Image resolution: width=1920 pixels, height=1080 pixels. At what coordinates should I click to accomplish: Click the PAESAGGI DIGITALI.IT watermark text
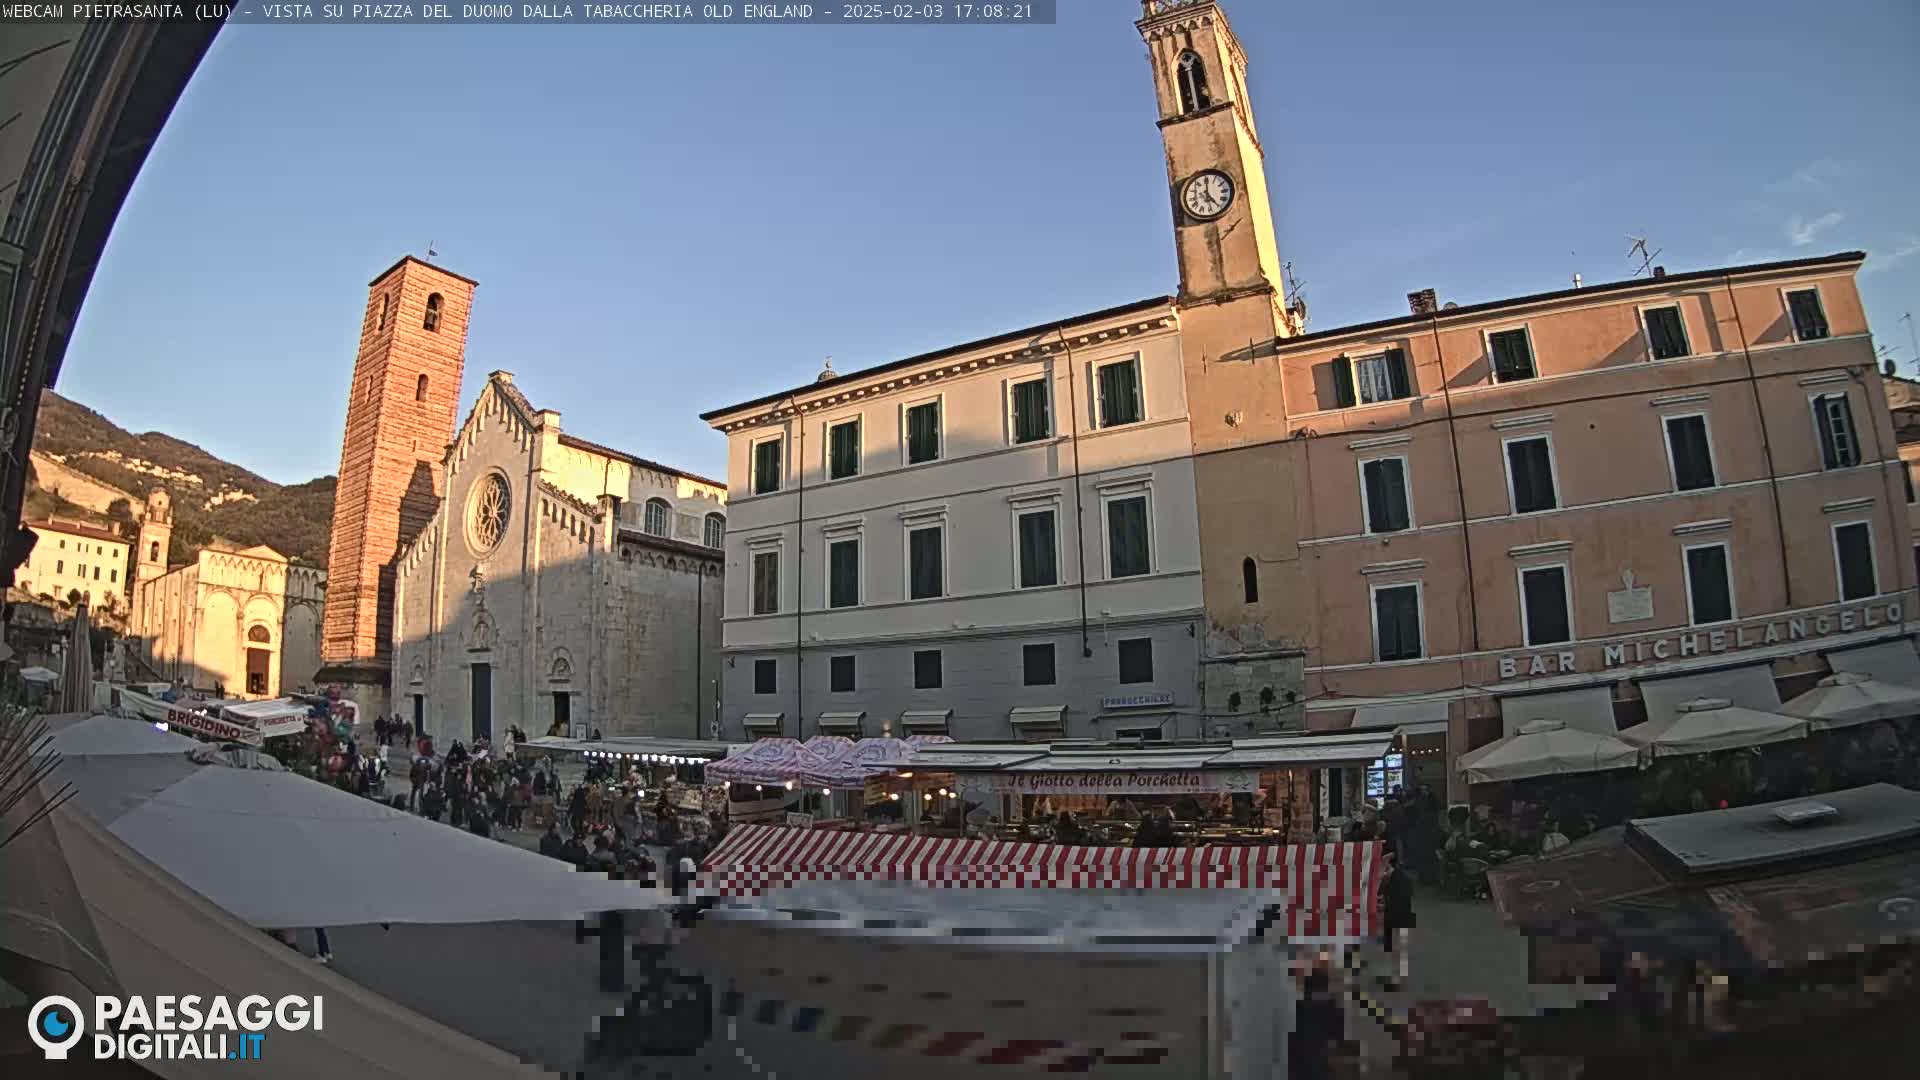click(208, 1028)
